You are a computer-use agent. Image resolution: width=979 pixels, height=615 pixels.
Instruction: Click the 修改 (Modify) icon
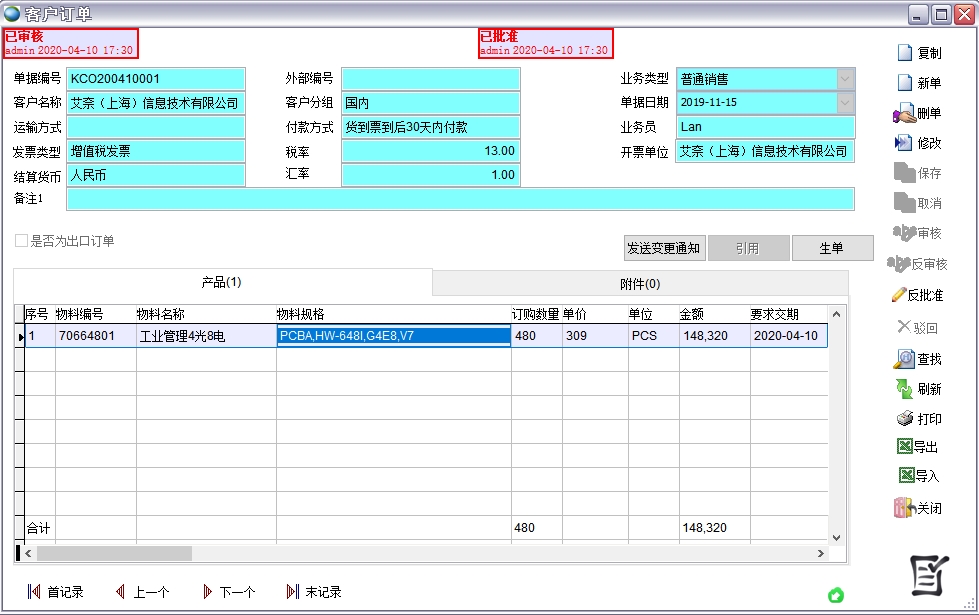(x=904, y=143)
